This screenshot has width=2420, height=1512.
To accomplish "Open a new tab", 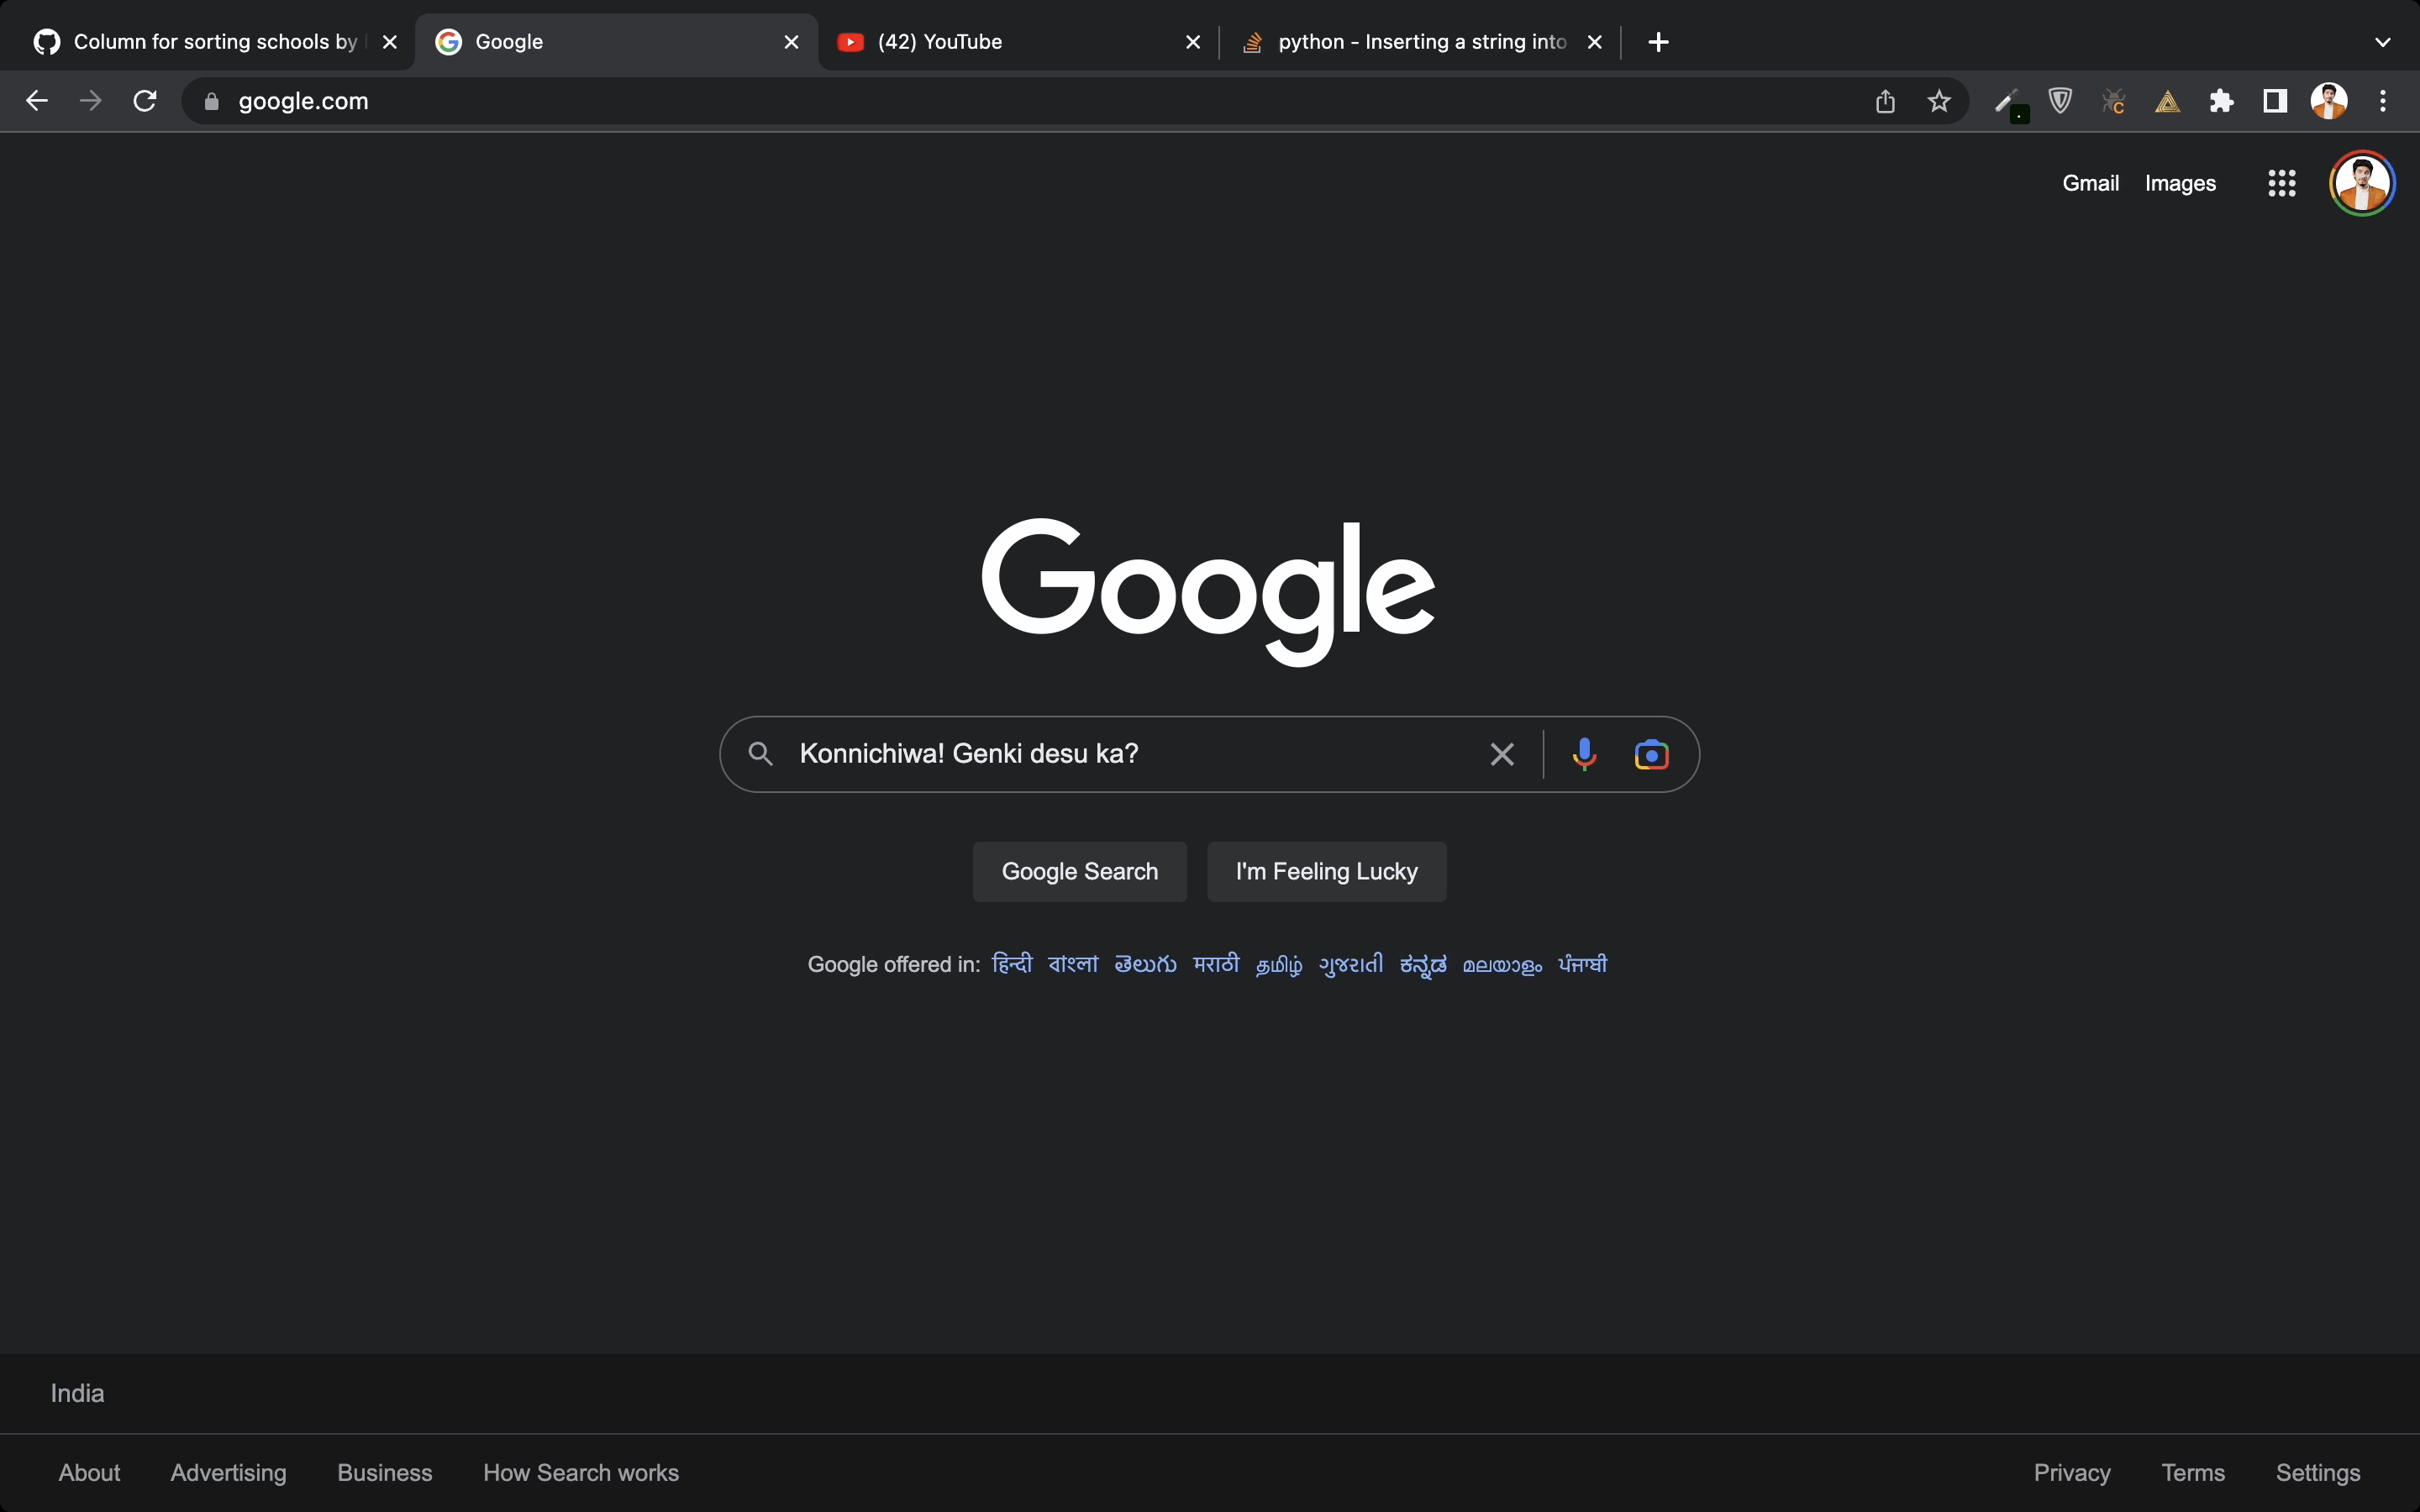I will pos(1659,42).
